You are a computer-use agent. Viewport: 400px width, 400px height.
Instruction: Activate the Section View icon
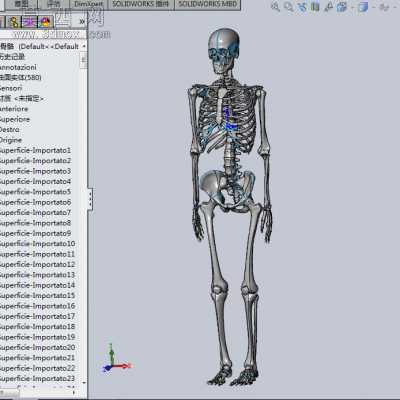click(x=315, y=7)
